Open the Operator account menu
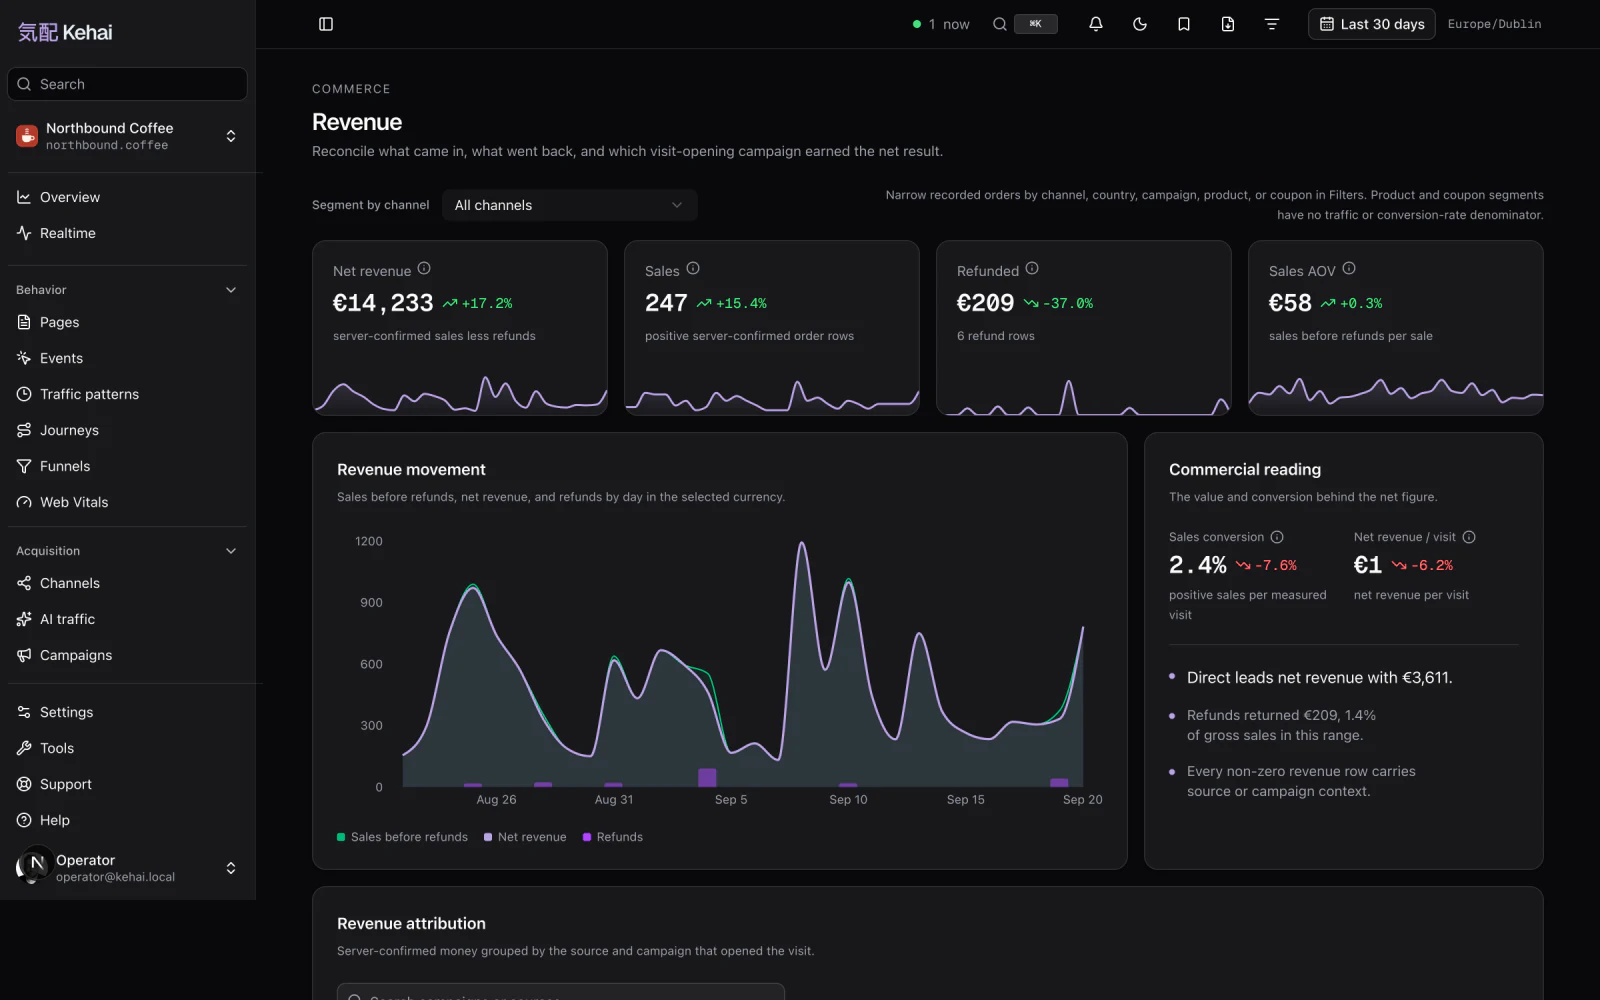This screenshot has width=1600, height=1000. 127,868
